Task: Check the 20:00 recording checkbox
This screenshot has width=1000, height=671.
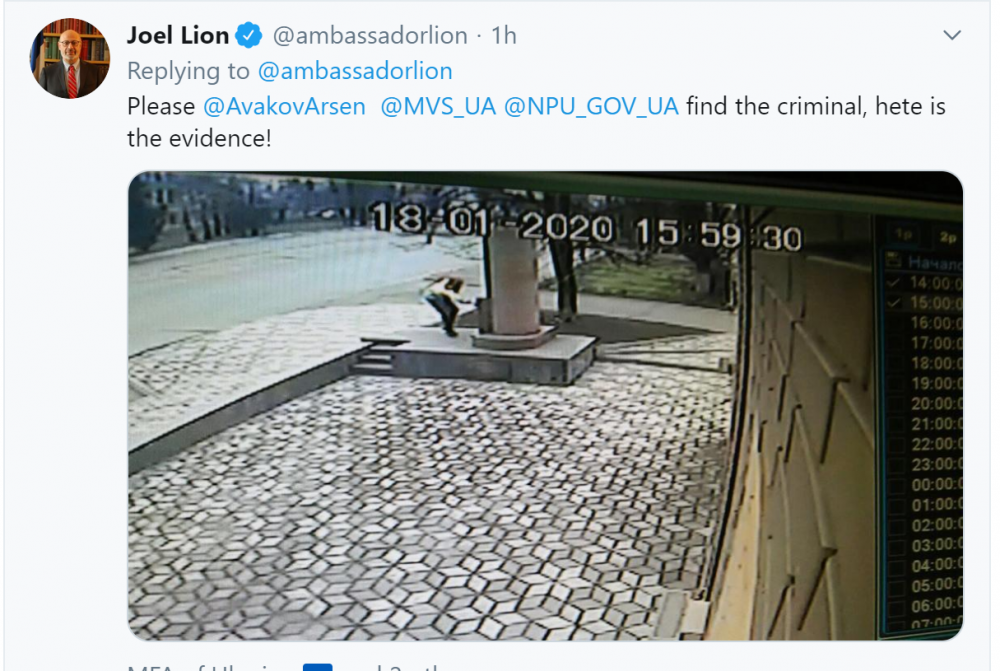Action: 895,404
